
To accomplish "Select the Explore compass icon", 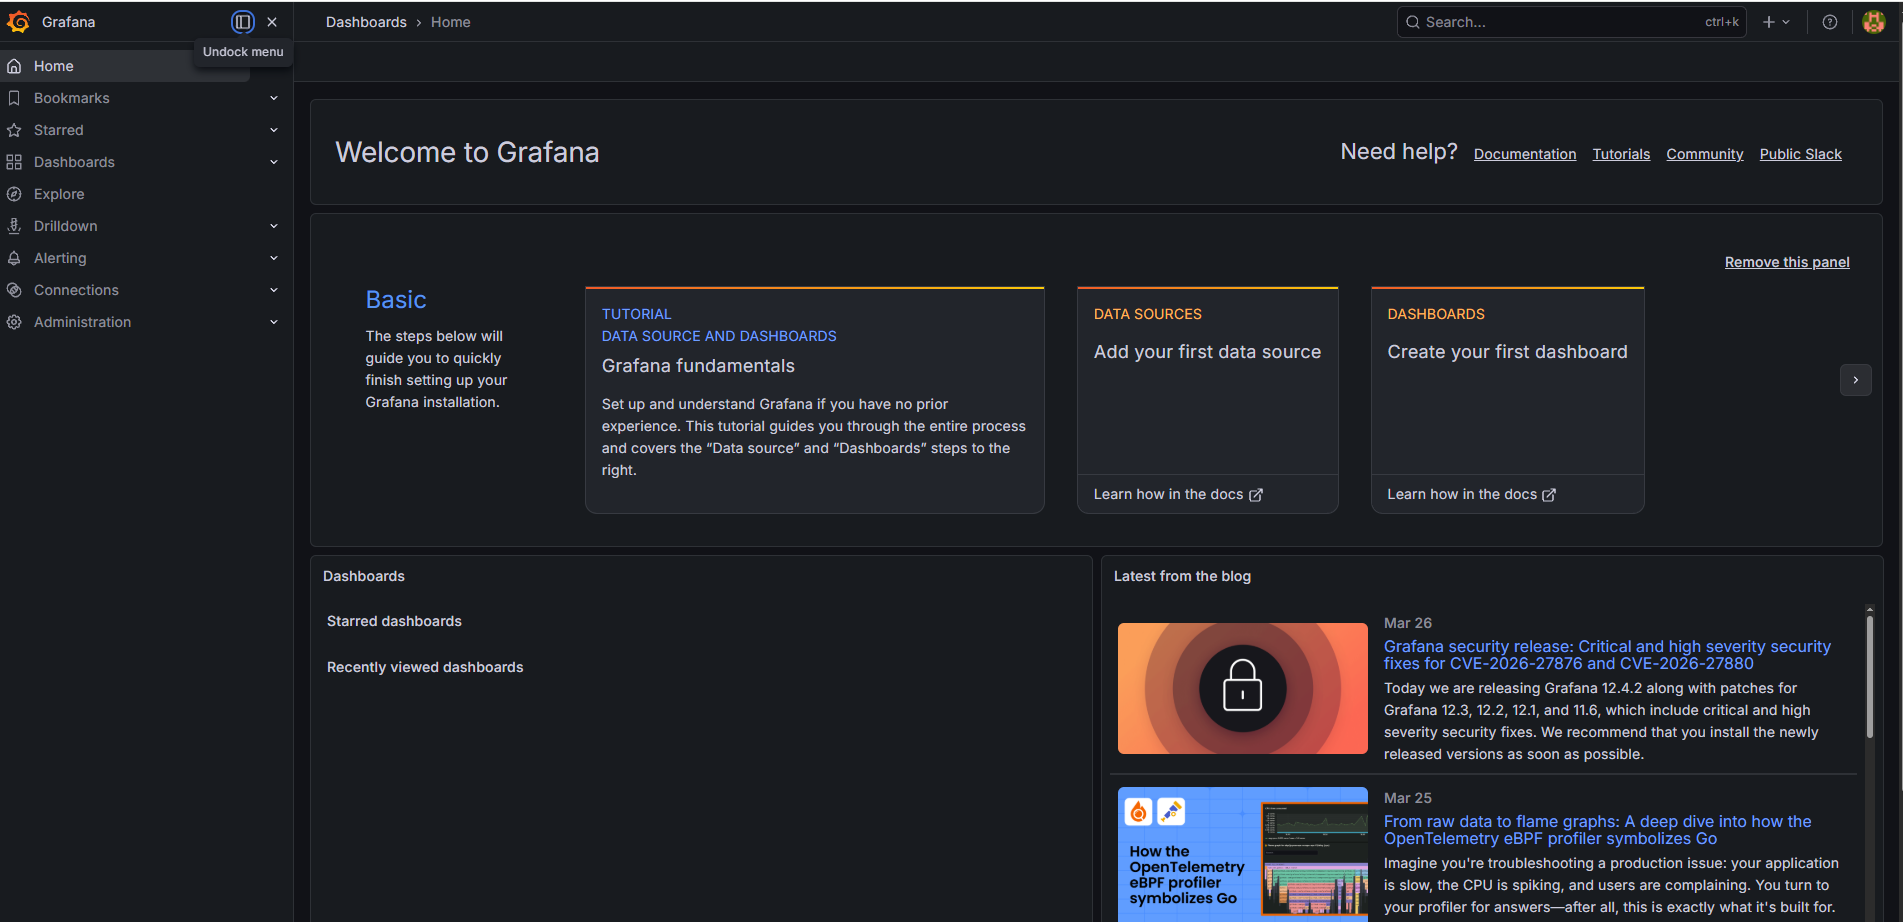I will point(14,193).
